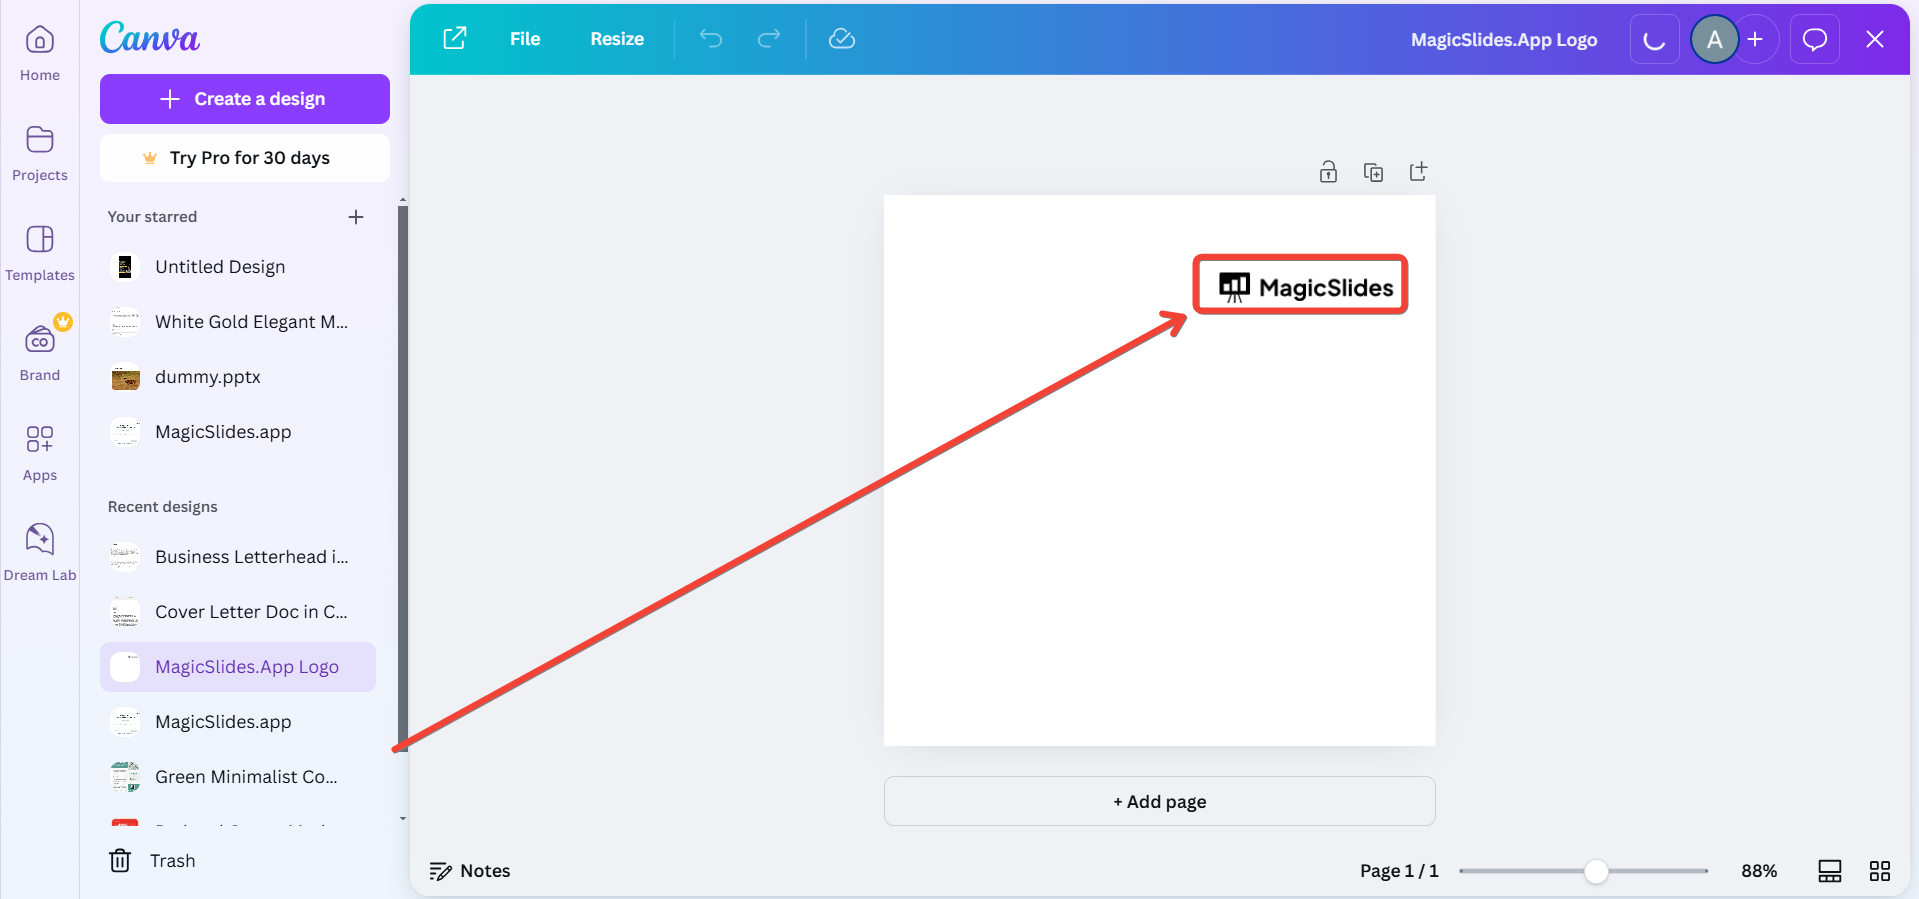The width and height of the screenshot is (1919, 899).
Task: Click the 88% zoom percentage
Action: coord(1759,871)
